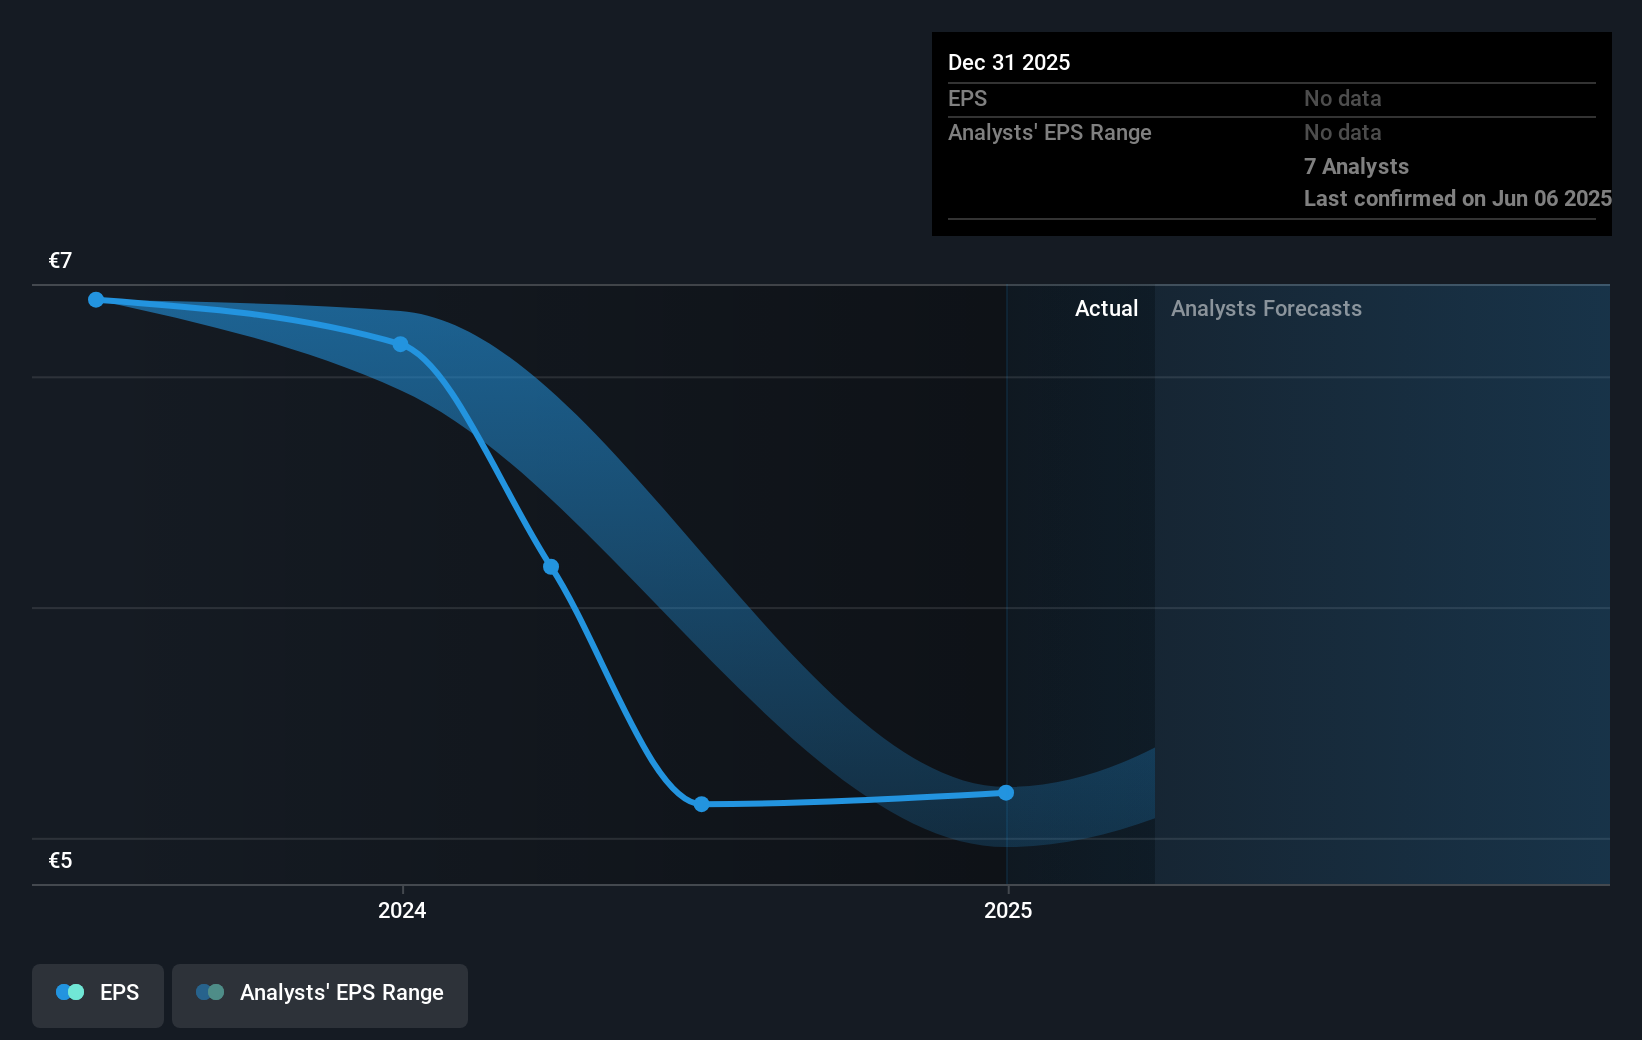Click the 'Analysts' EPS Range' tooltip row label
Screen dimensions: 1642x1040
click(1050, 132)
